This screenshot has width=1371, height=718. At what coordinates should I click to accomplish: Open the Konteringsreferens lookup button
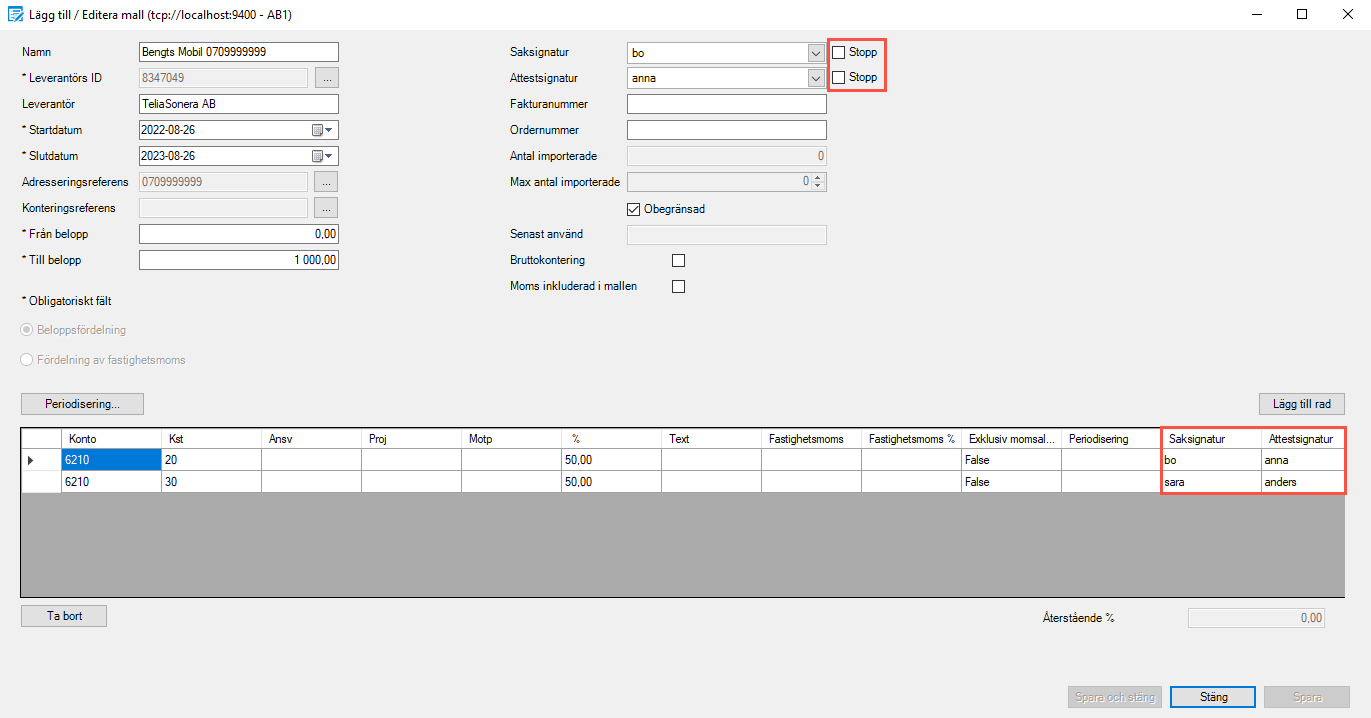(326, 207)
